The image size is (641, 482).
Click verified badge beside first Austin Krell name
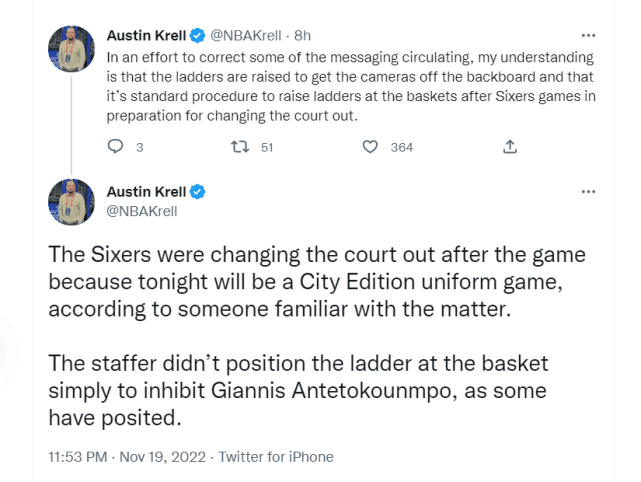[197, 36]
